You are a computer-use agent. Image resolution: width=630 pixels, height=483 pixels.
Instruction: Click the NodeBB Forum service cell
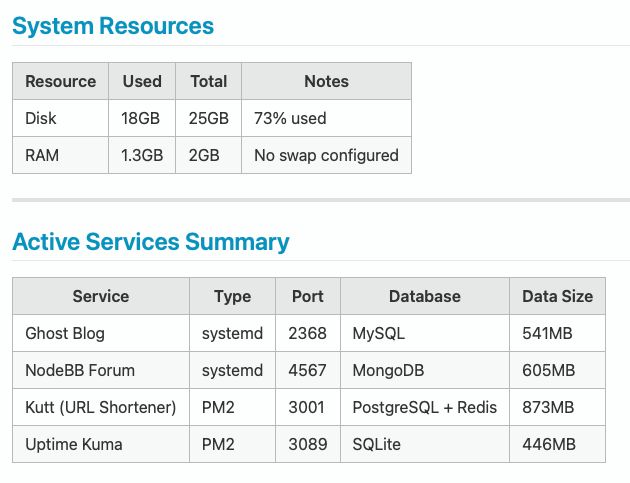[x=80, y=370]
